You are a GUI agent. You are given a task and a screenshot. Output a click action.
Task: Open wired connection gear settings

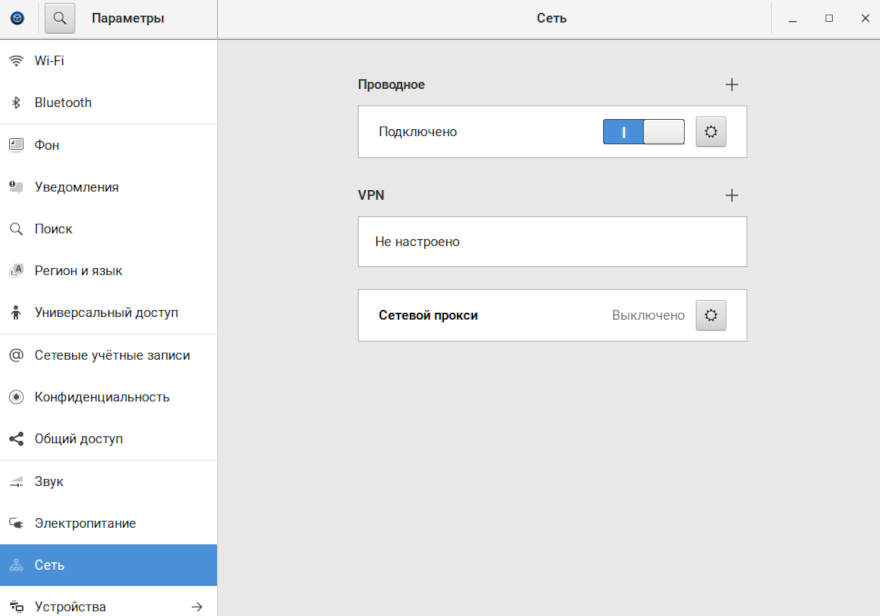point(711,132)
